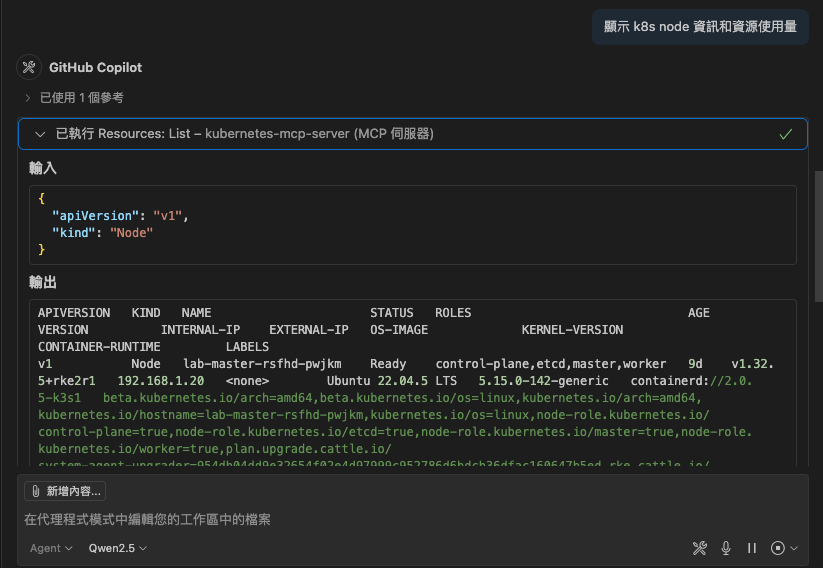
Task: Click the '新增內容...' attach context button
Action: point(65,491)
